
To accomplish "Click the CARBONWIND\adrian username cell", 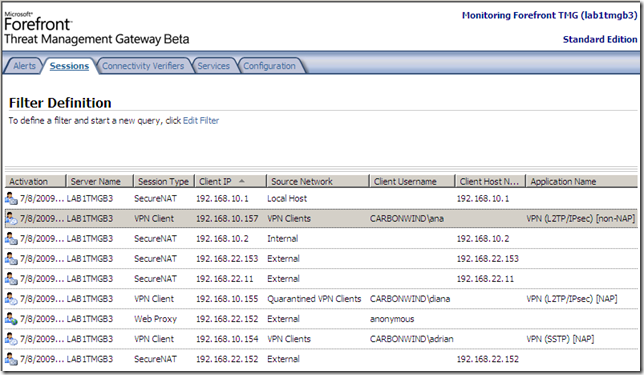I will [x=412, y=339].
